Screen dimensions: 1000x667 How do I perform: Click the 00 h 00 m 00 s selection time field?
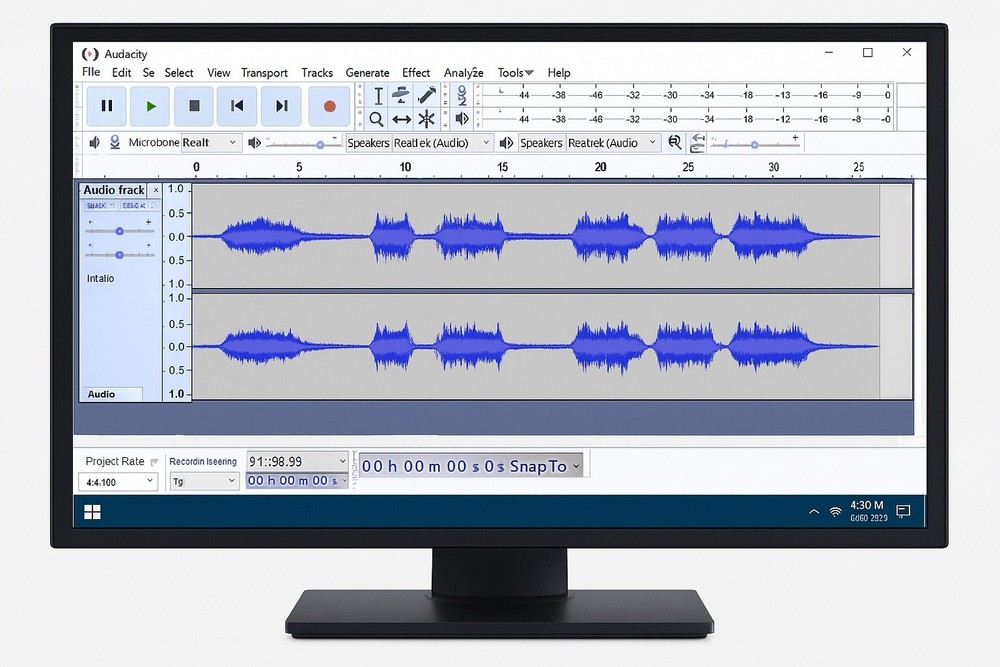[297, 481]
